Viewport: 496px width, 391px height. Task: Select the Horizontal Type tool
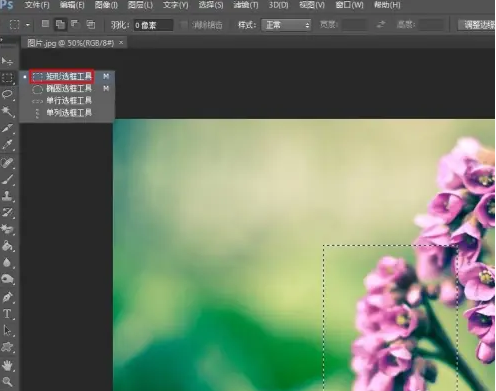(x=7, y=314)
